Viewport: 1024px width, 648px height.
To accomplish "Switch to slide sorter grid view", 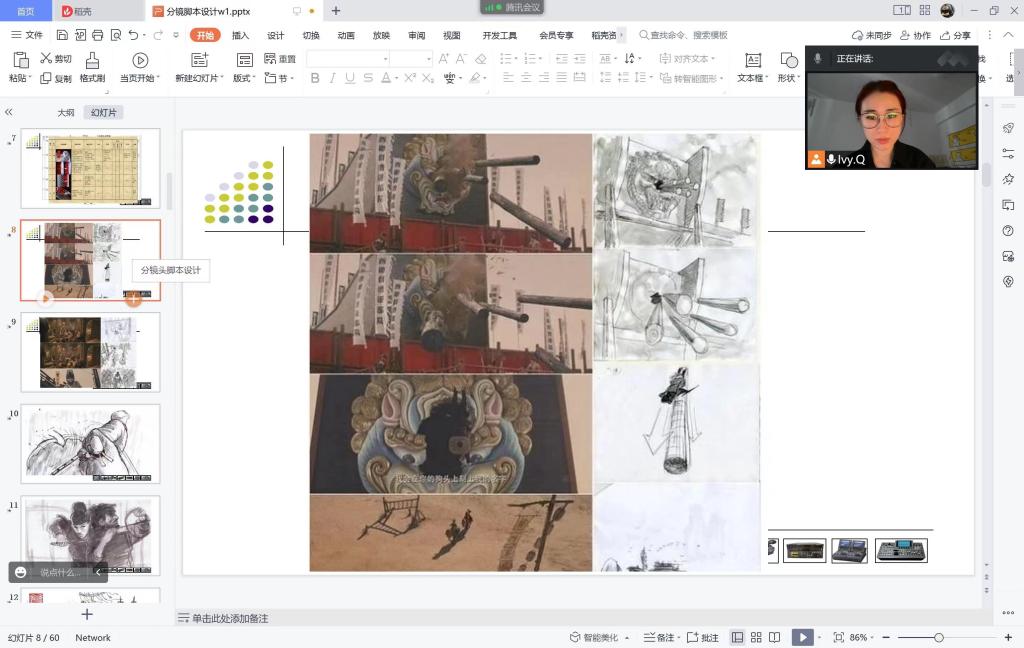I will pyautogui.click(x=757, y=637).
